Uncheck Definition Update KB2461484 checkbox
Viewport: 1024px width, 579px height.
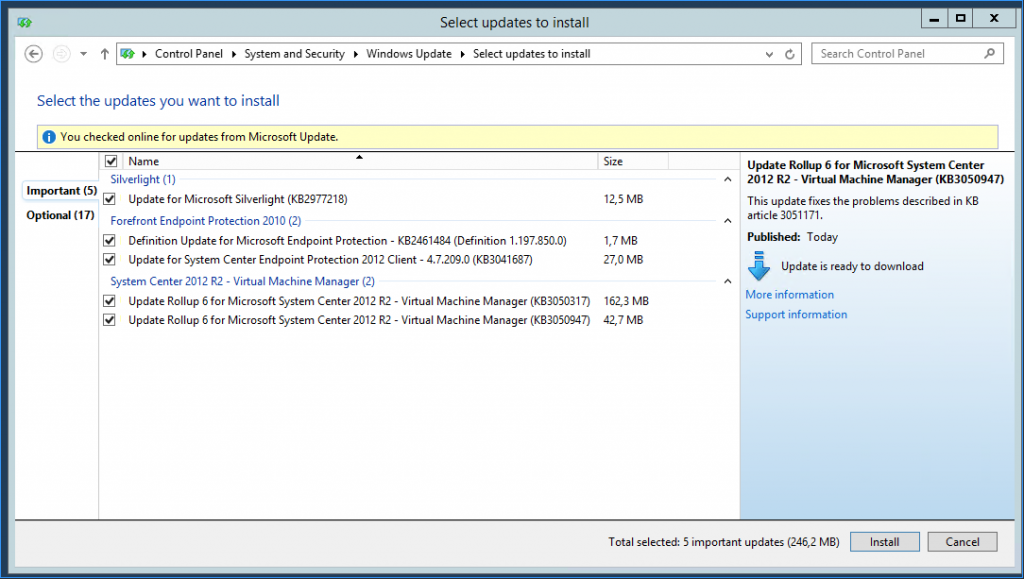109,240
